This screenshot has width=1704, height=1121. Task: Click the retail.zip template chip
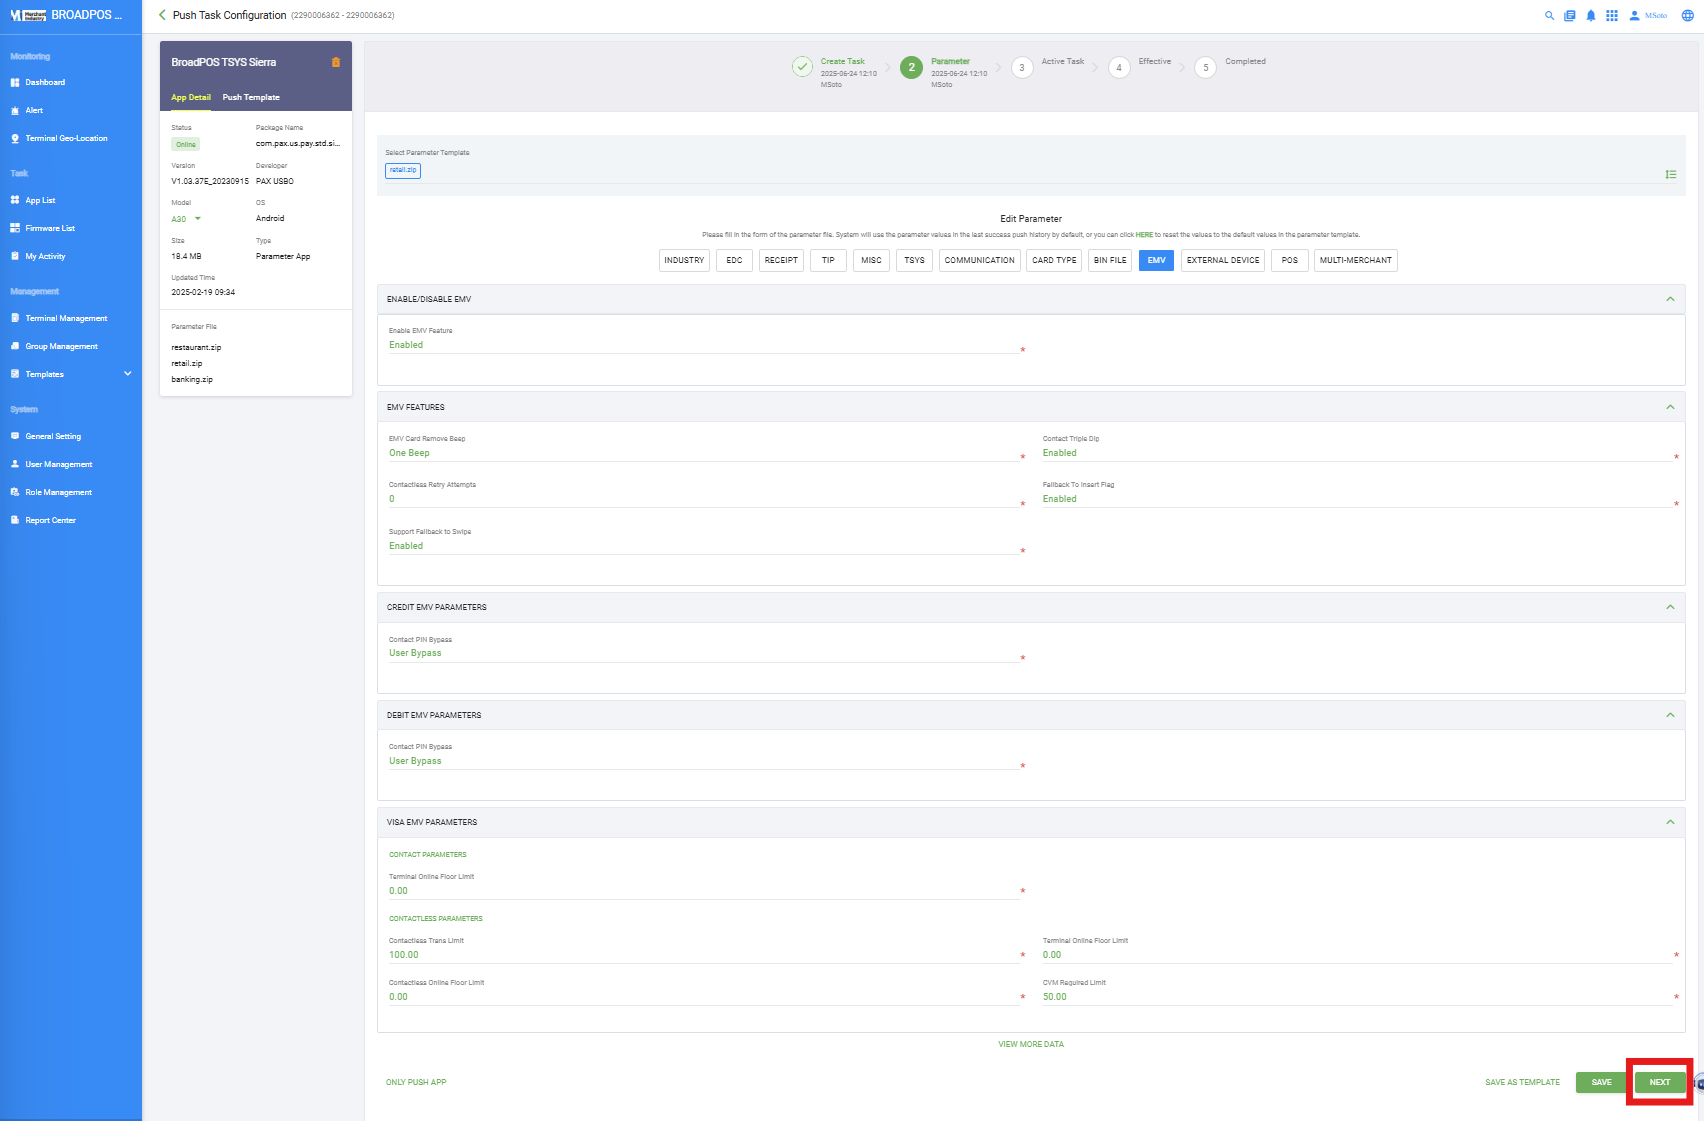(x=403, y=170)
